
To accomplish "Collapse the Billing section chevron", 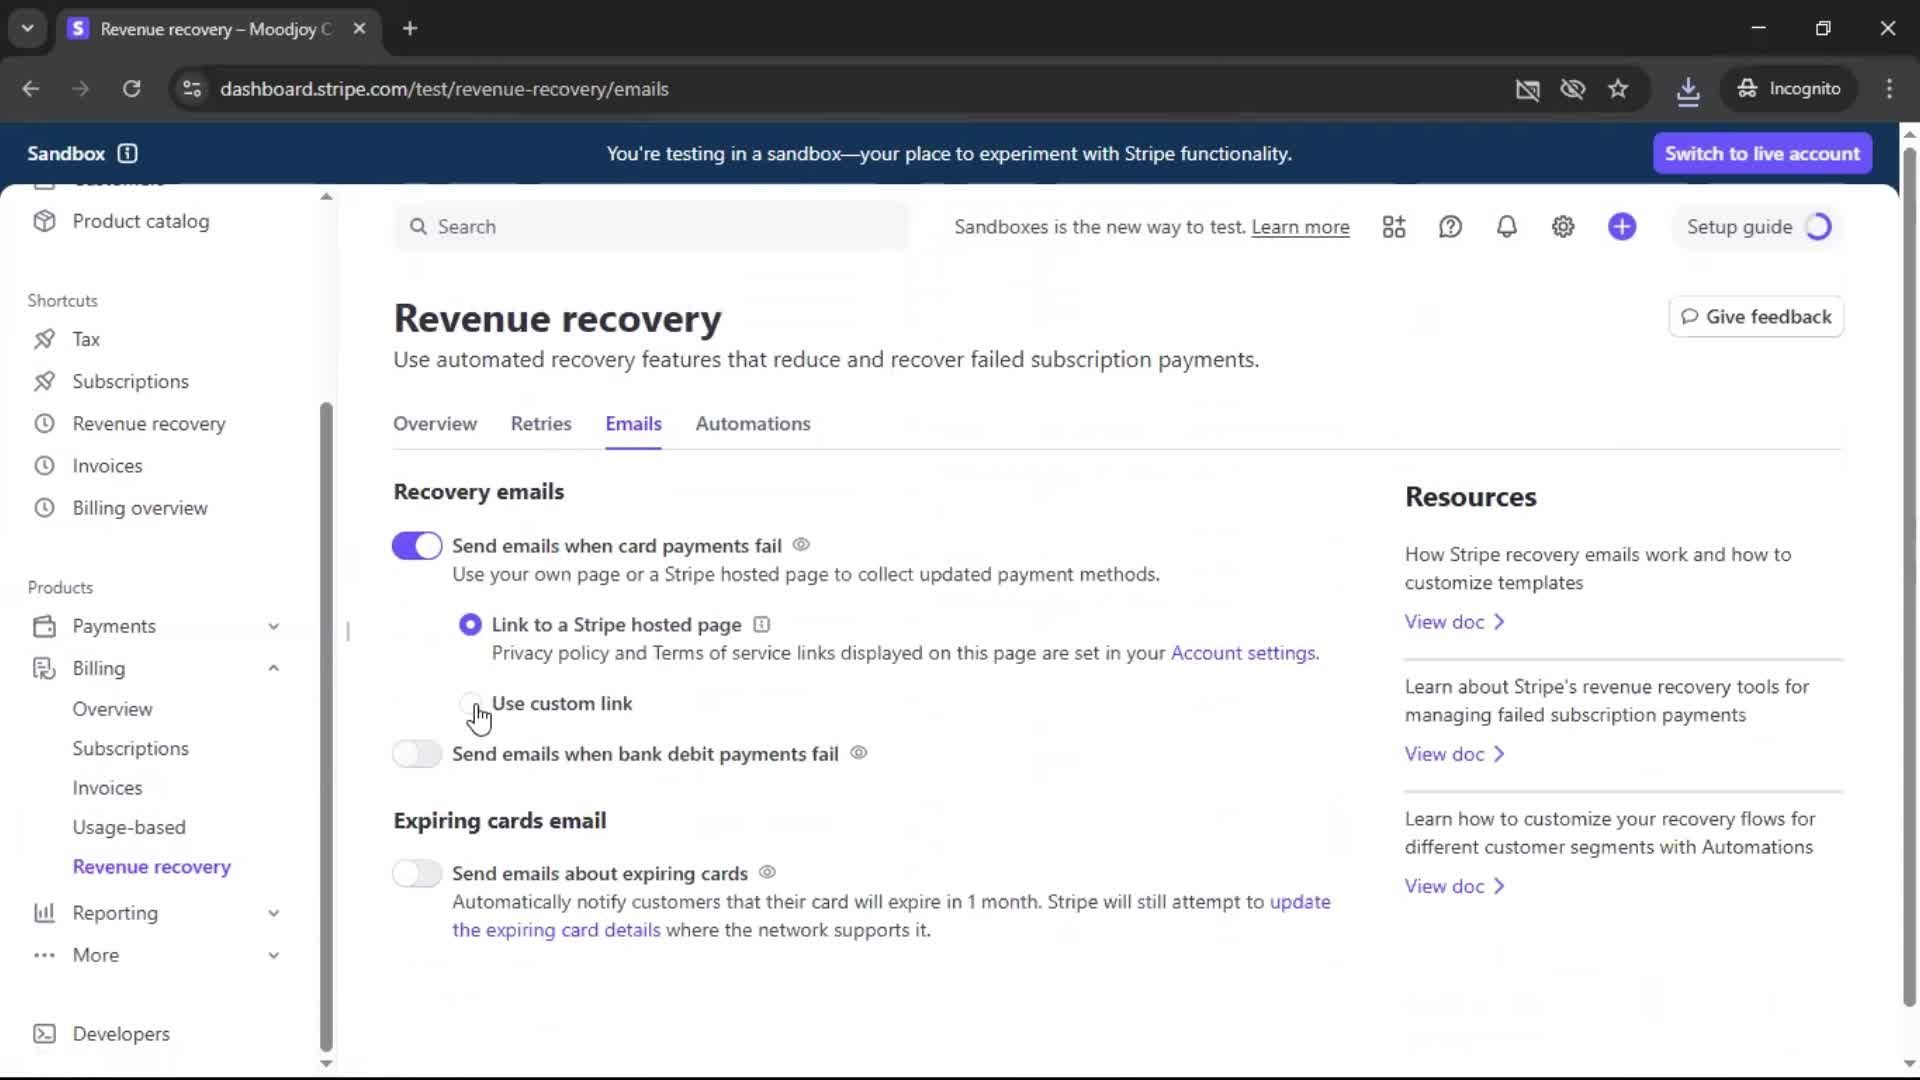I will click(273, 668).
